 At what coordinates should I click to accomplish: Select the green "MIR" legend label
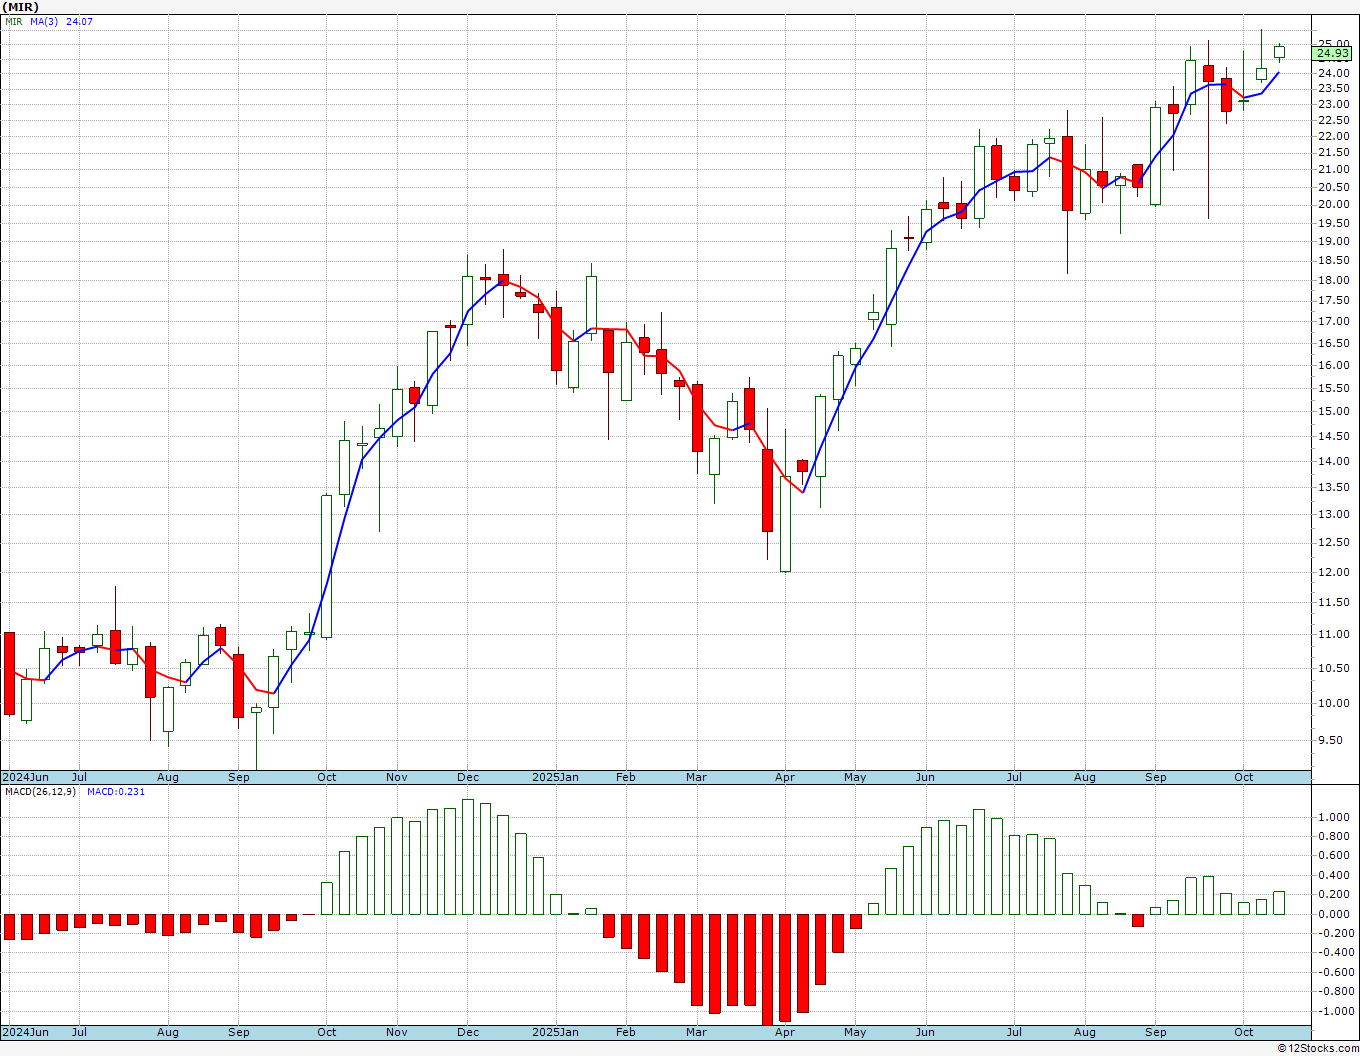[x=13, y=21]
